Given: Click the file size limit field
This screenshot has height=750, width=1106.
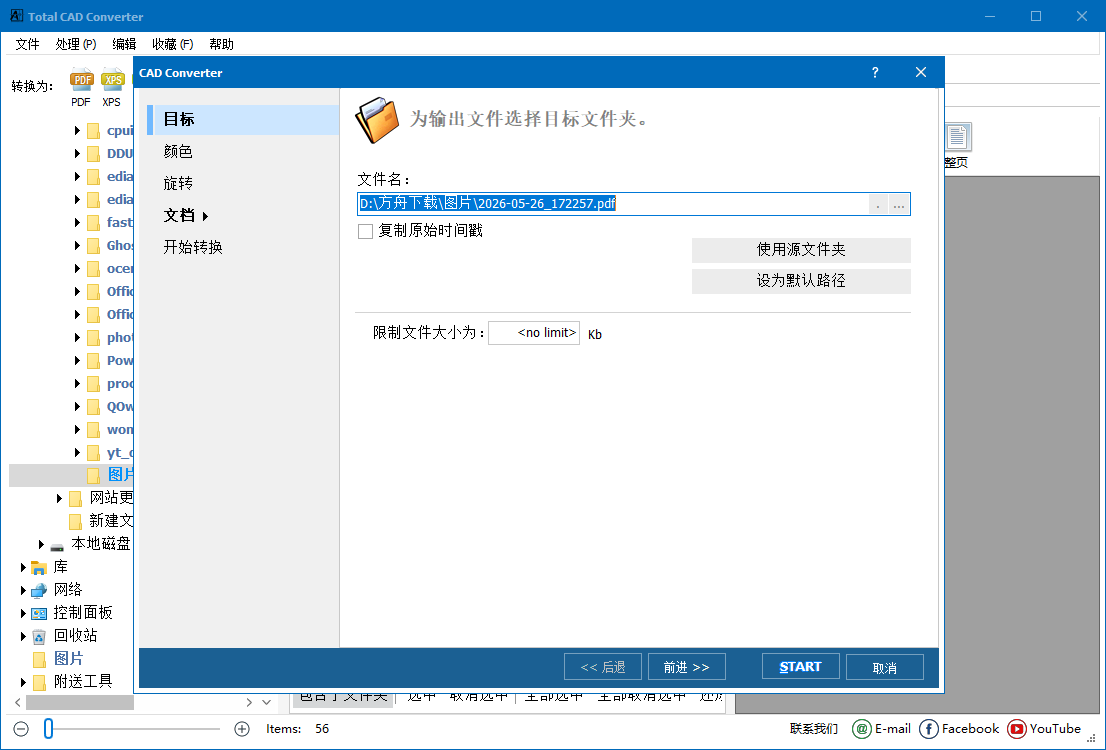Looking at the screenshot, I should [x=534, y=333].
